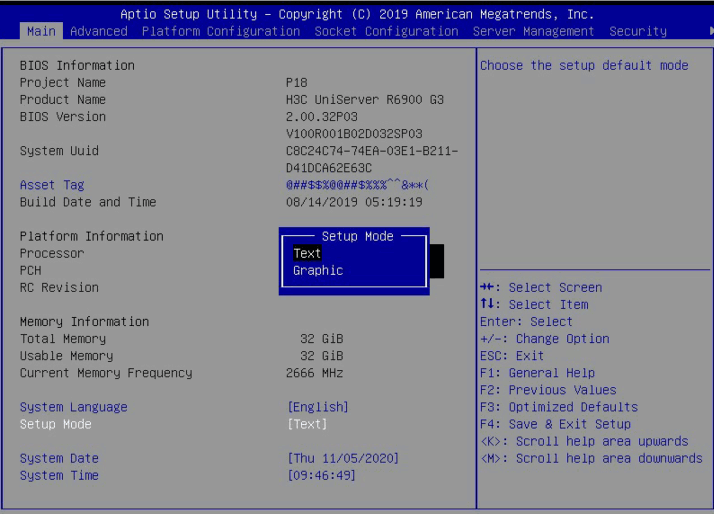714x514 pixels.
Task: Click Current Memory Frequency value 2666 MHz
Action: [x=314, y=373]
